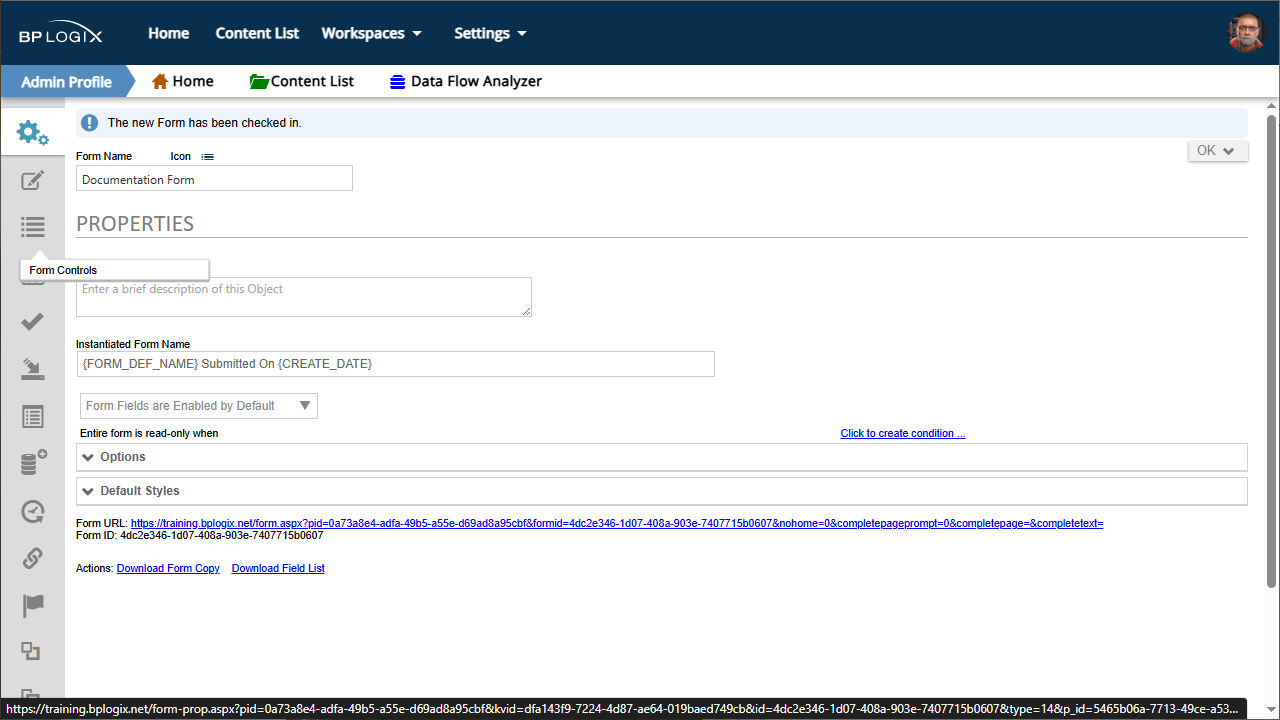
Task: Open the pencil edit form sidebar icon
Action: [32, 180]
